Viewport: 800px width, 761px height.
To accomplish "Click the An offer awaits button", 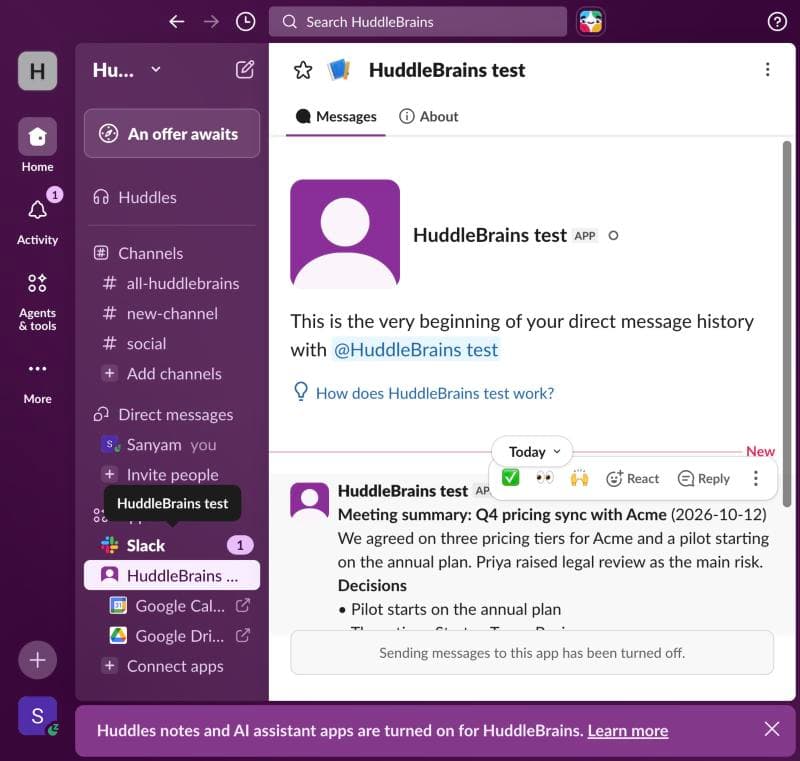I will click(x=172, y=134).
